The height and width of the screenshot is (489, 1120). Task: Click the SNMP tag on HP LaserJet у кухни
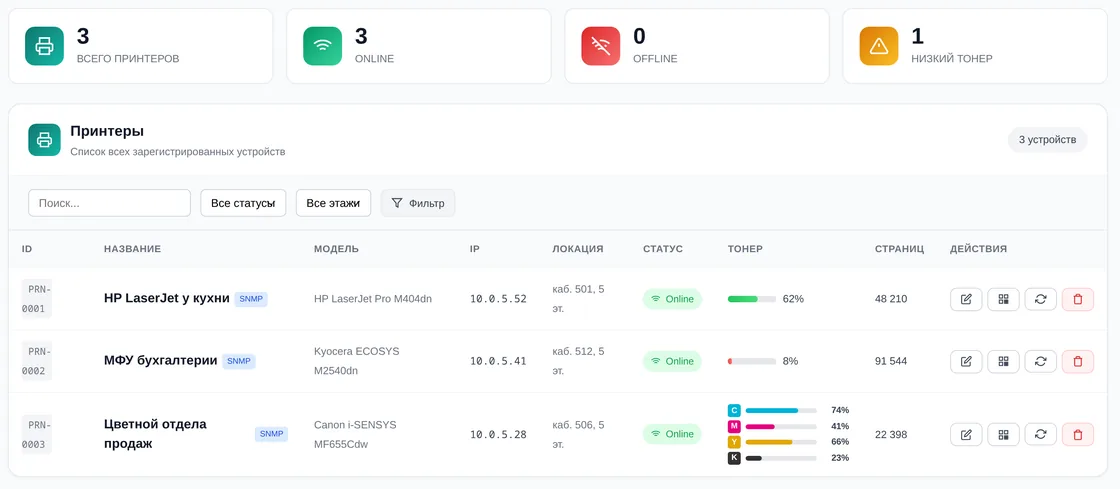251,299
